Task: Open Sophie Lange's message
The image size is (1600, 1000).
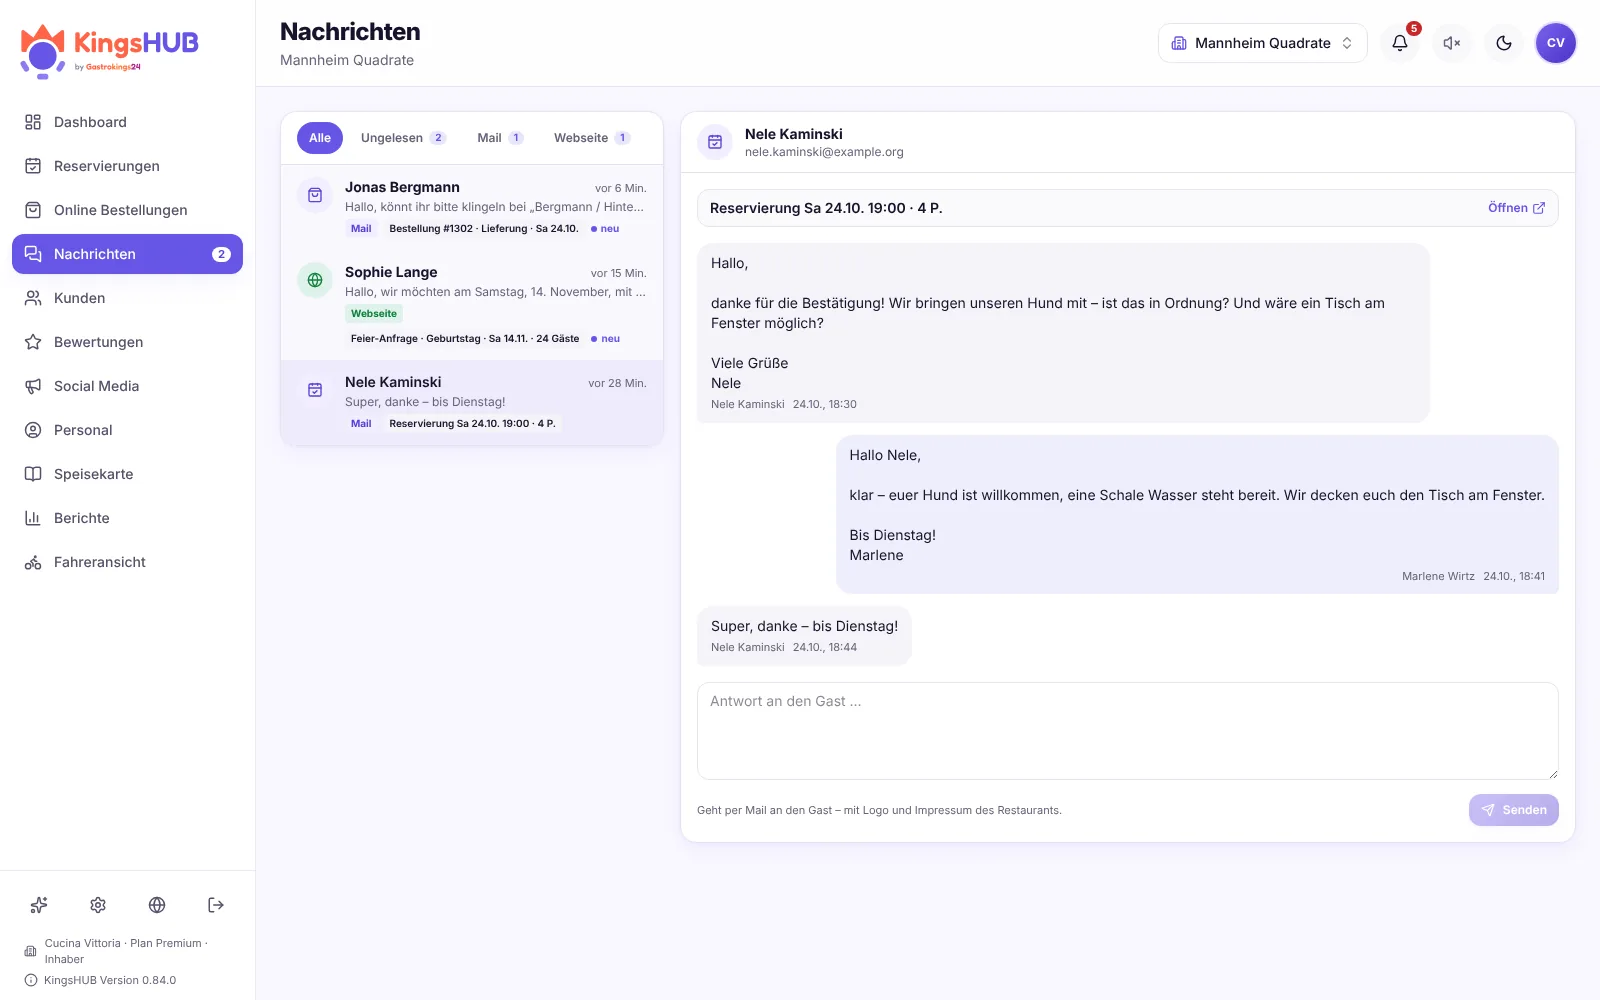Action: [x=472, y=305]
